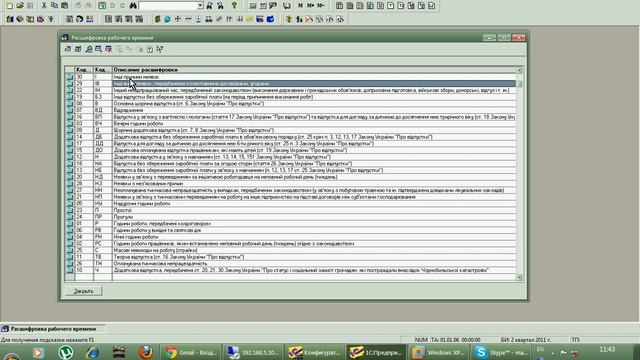The height and width of the screenshot is (360, 640).
Task: Click the black-and-white circle icon in second toolbar
Action: click(x=80, y=19)
